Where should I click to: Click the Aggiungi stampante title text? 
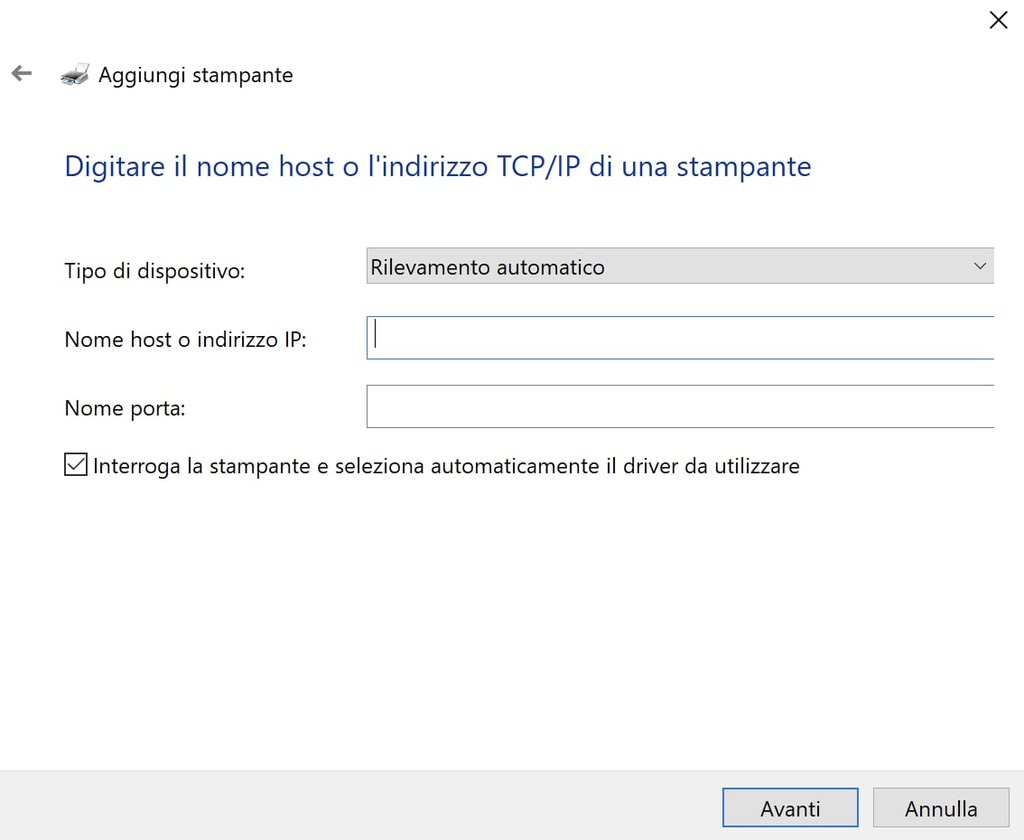(195, 75)
